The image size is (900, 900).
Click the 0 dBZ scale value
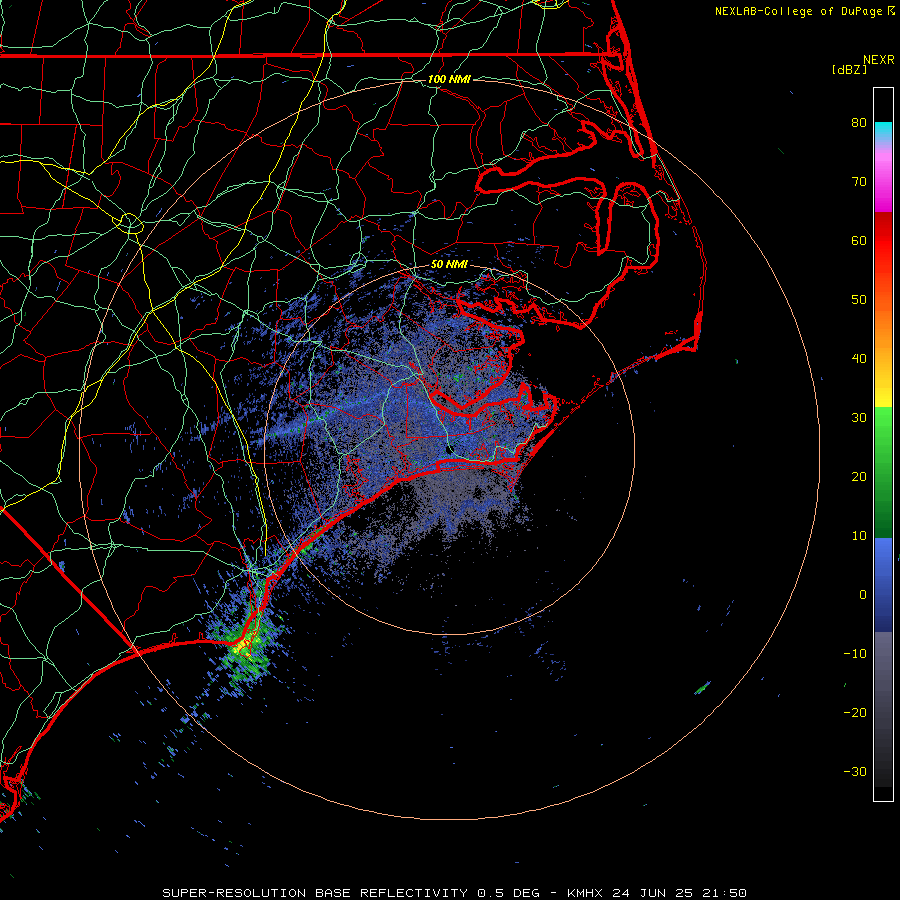click(863, 595)
